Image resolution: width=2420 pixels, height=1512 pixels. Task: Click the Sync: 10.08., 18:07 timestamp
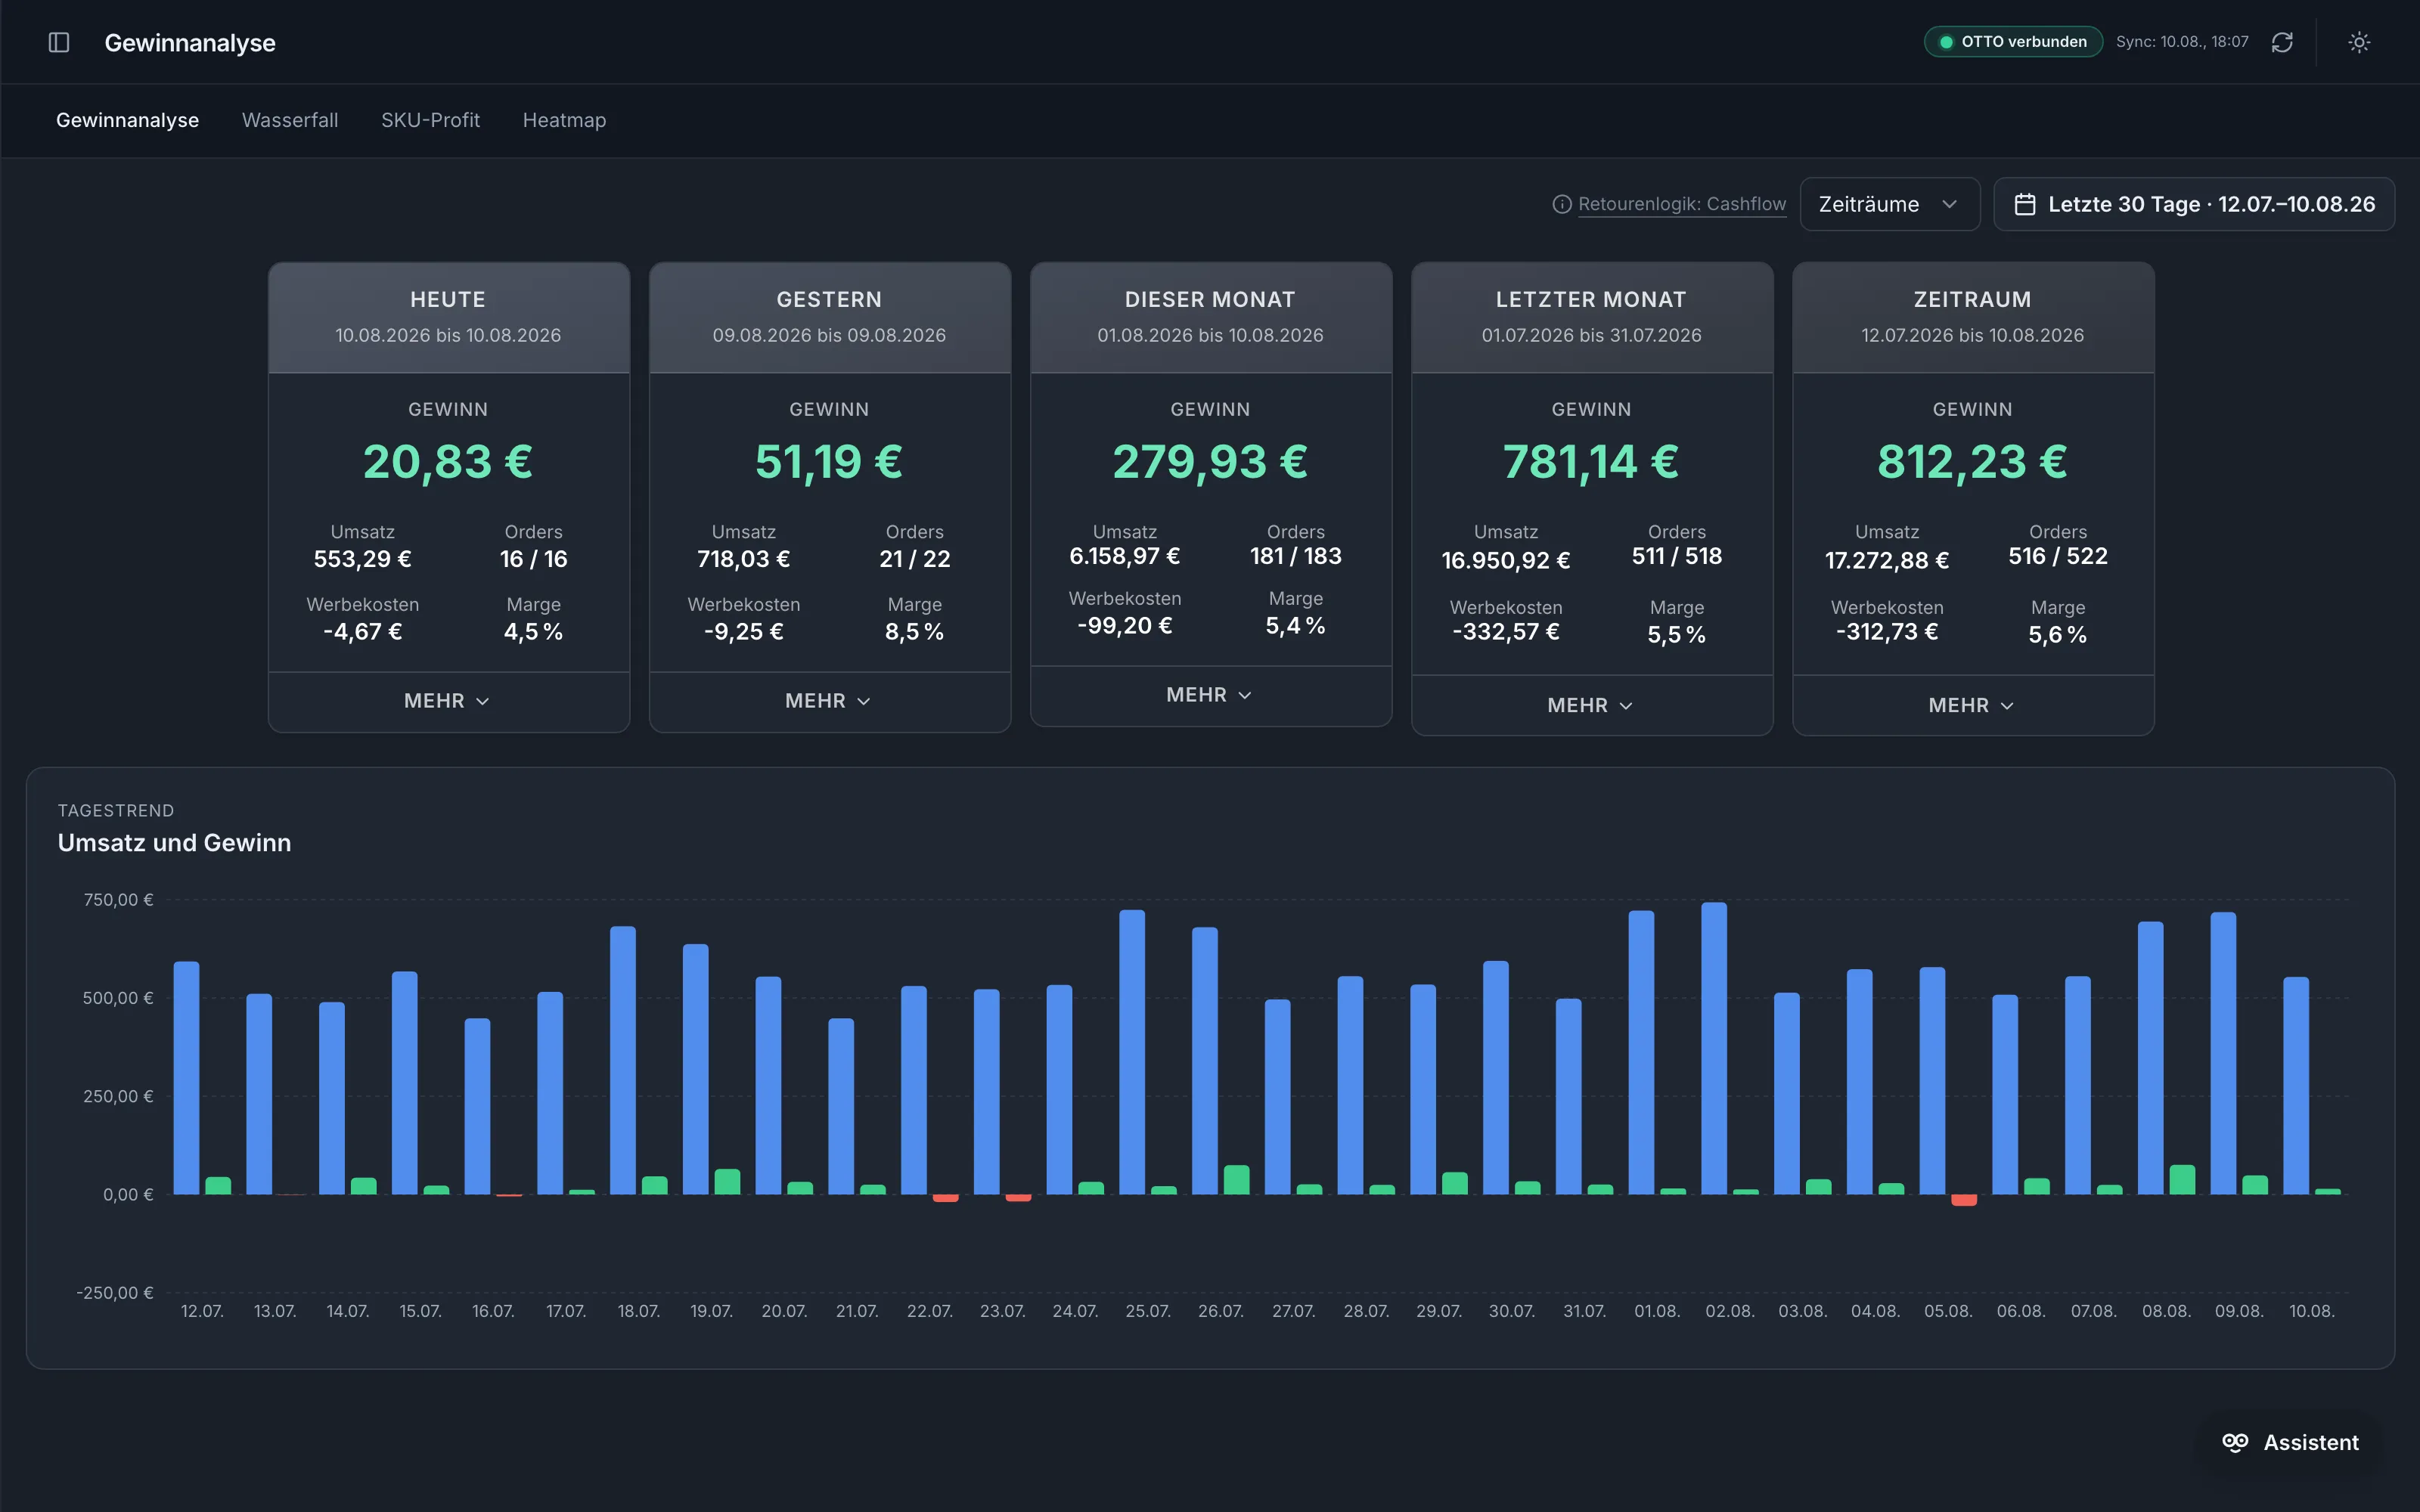[x=2182, y=42]
